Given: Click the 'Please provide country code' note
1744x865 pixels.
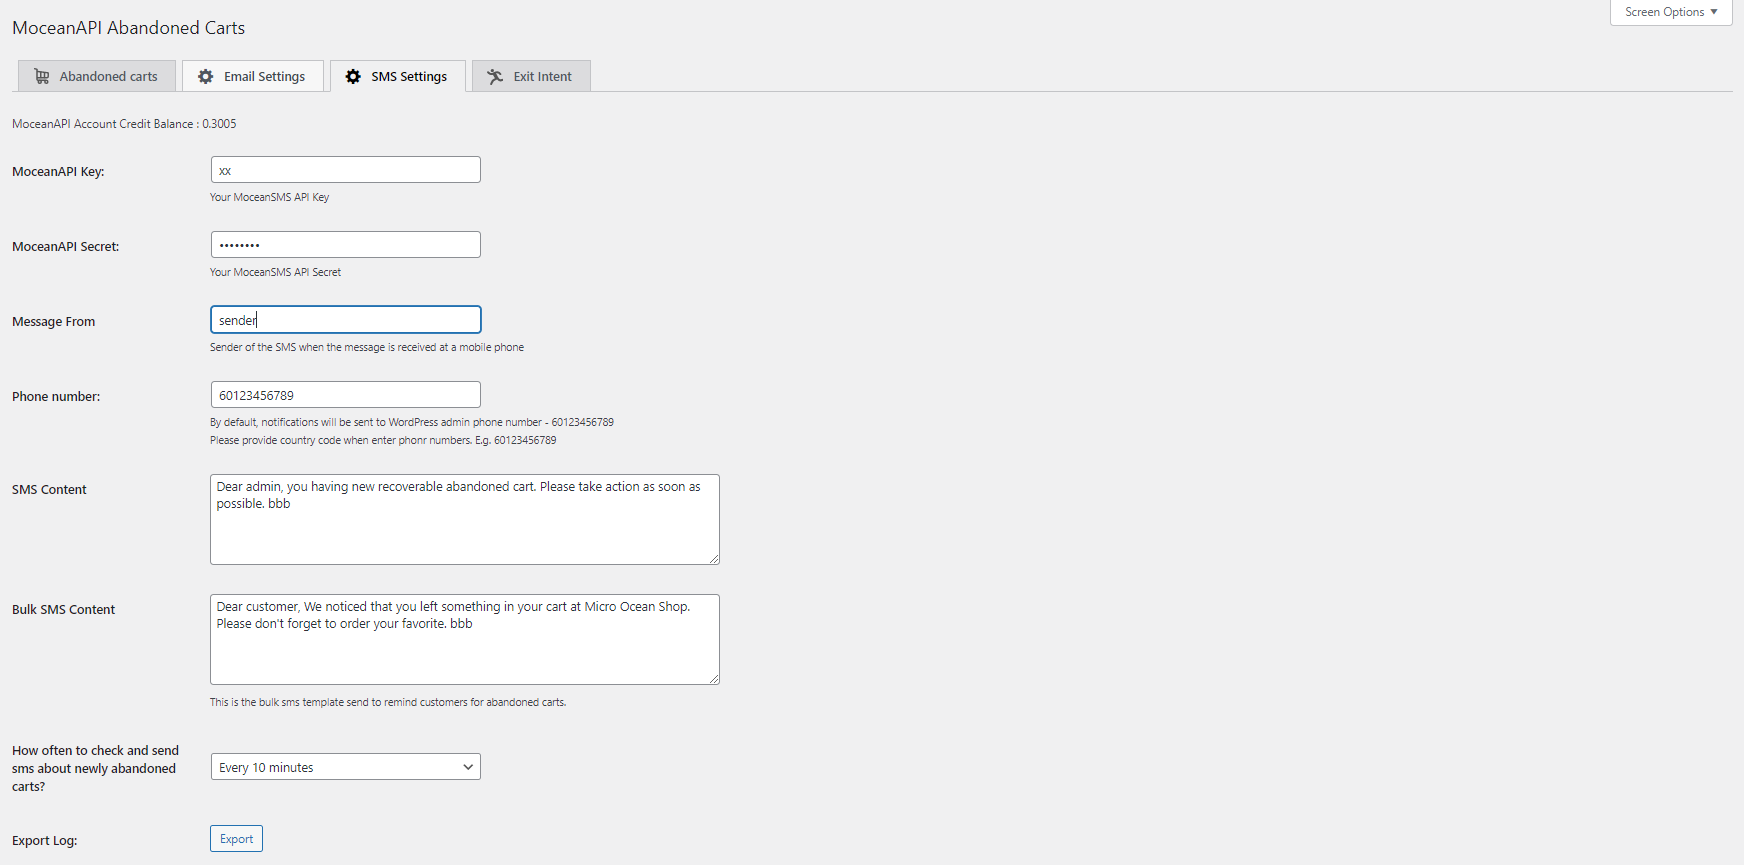Looking at the screenshot, I should 383,440.
